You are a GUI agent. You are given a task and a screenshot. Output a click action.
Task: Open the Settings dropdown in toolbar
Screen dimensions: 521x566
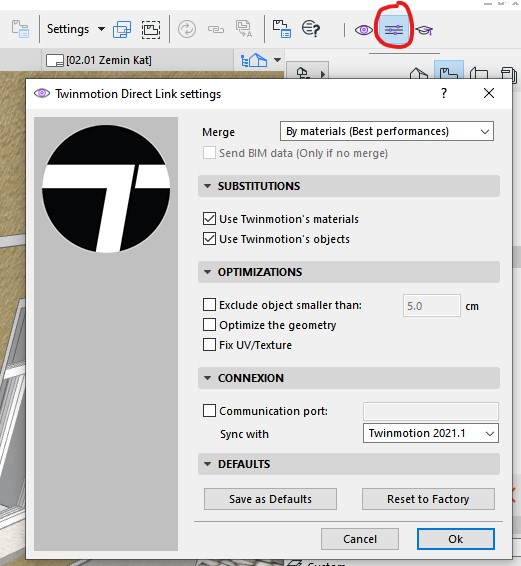[76, 29]
